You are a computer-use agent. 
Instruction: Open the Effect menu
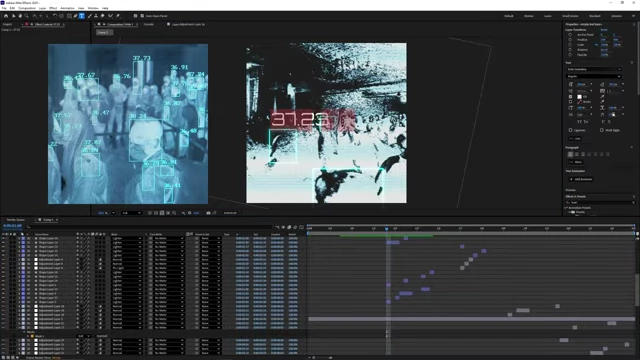click(x=53, y=8)
